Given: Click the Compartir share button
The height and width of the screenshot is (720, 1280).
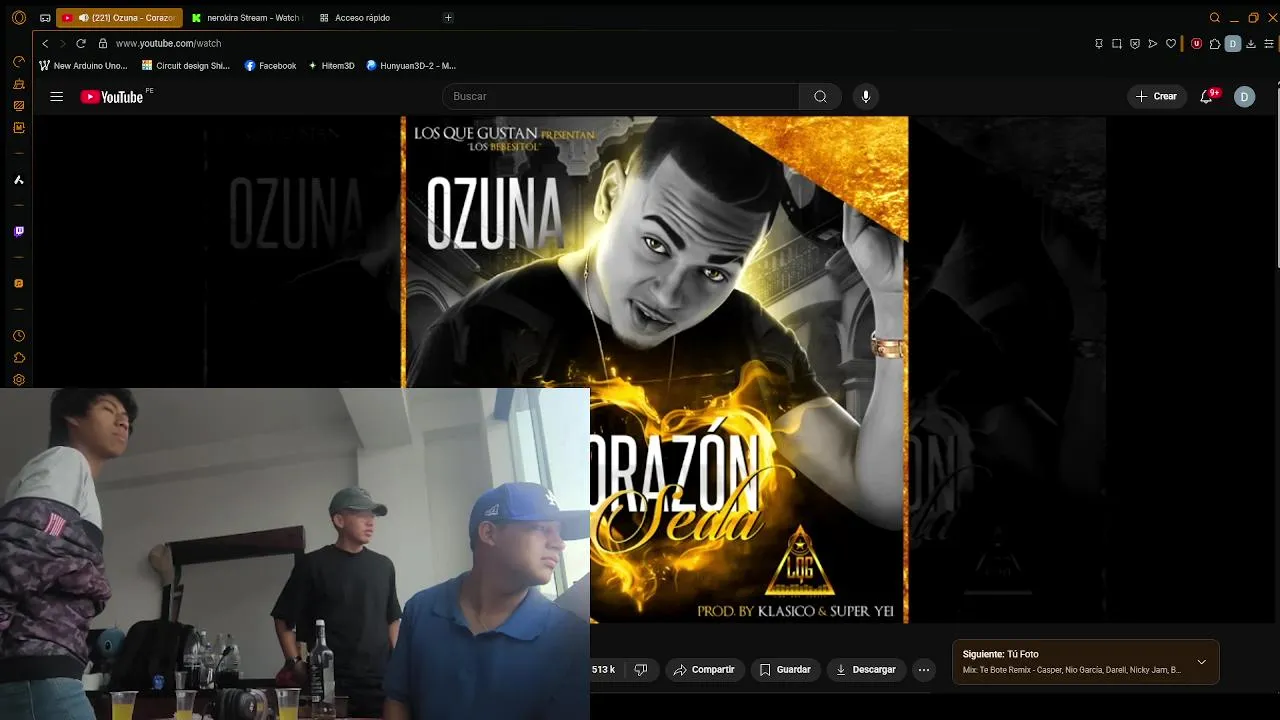Looking at the screenshot, I should coord(703,670).
